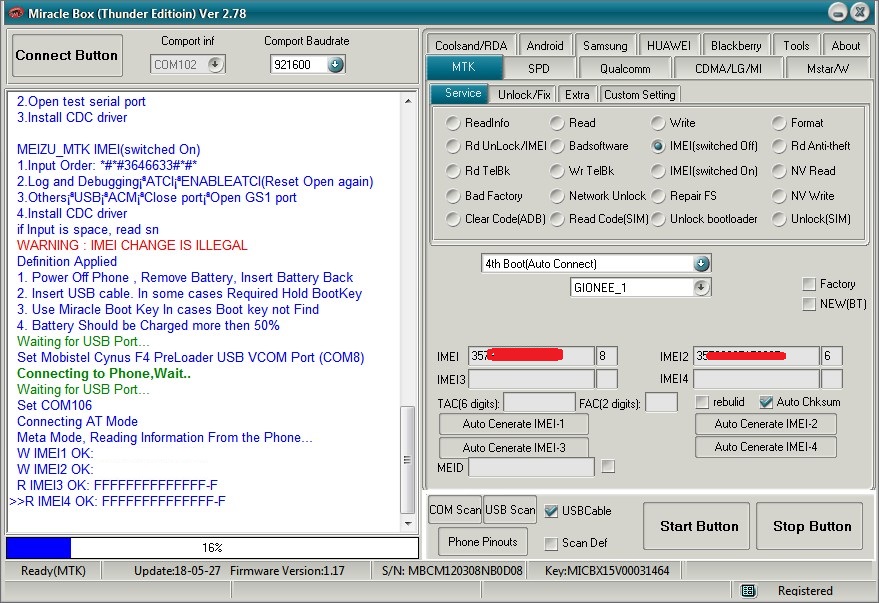
Task: Click Auto Cenerate IMEI-3 button
Action: click(513, 447)
